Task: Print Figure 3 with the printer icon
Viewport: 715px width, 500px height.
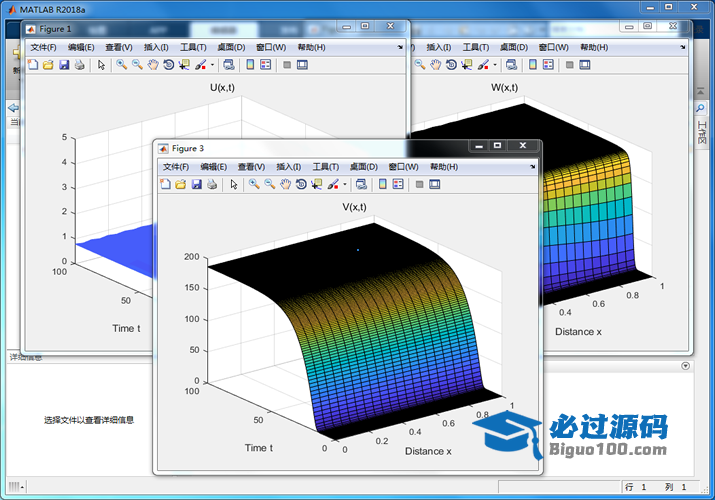Action: (x=212, y=184)
